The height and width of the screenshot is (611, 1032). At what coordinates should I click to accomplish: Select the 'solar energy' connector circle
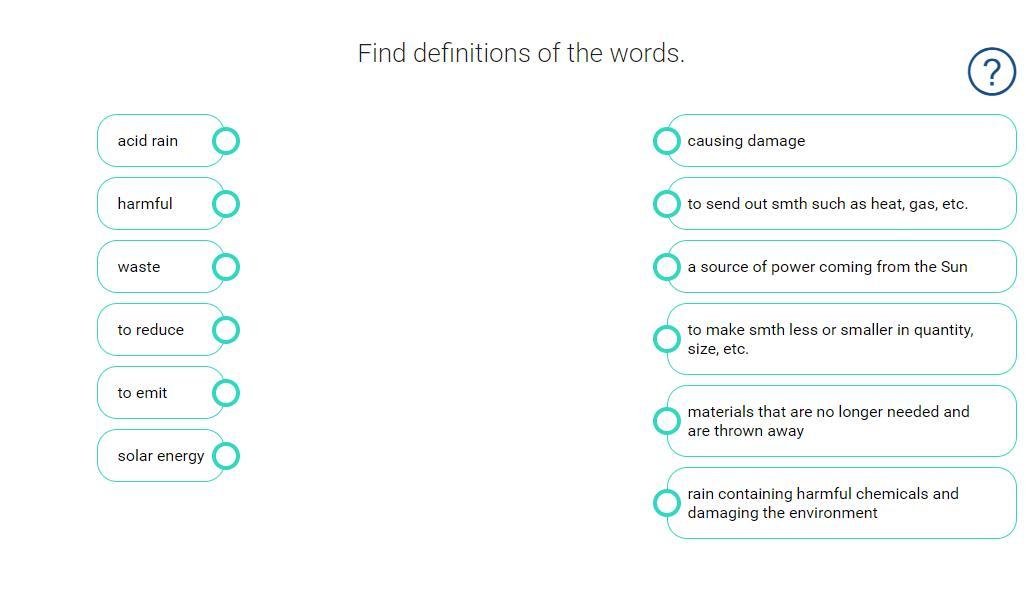tap(226, 456)
